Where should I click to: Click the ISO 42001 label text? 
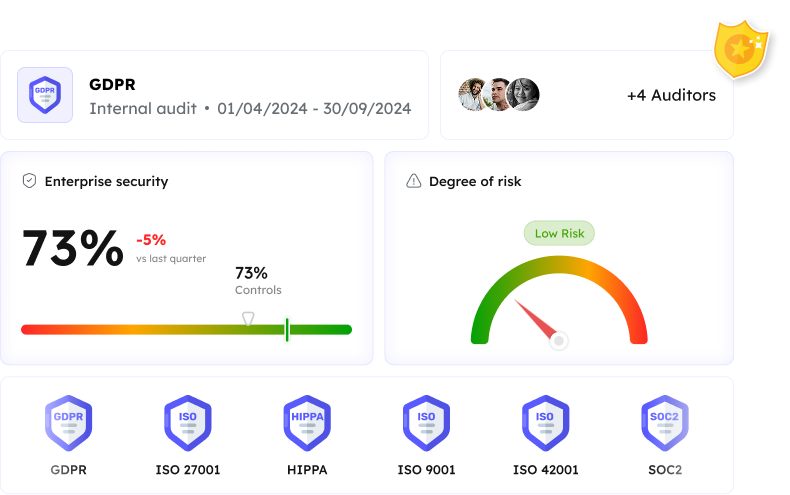pyautogui.click(x=546, y=470)
